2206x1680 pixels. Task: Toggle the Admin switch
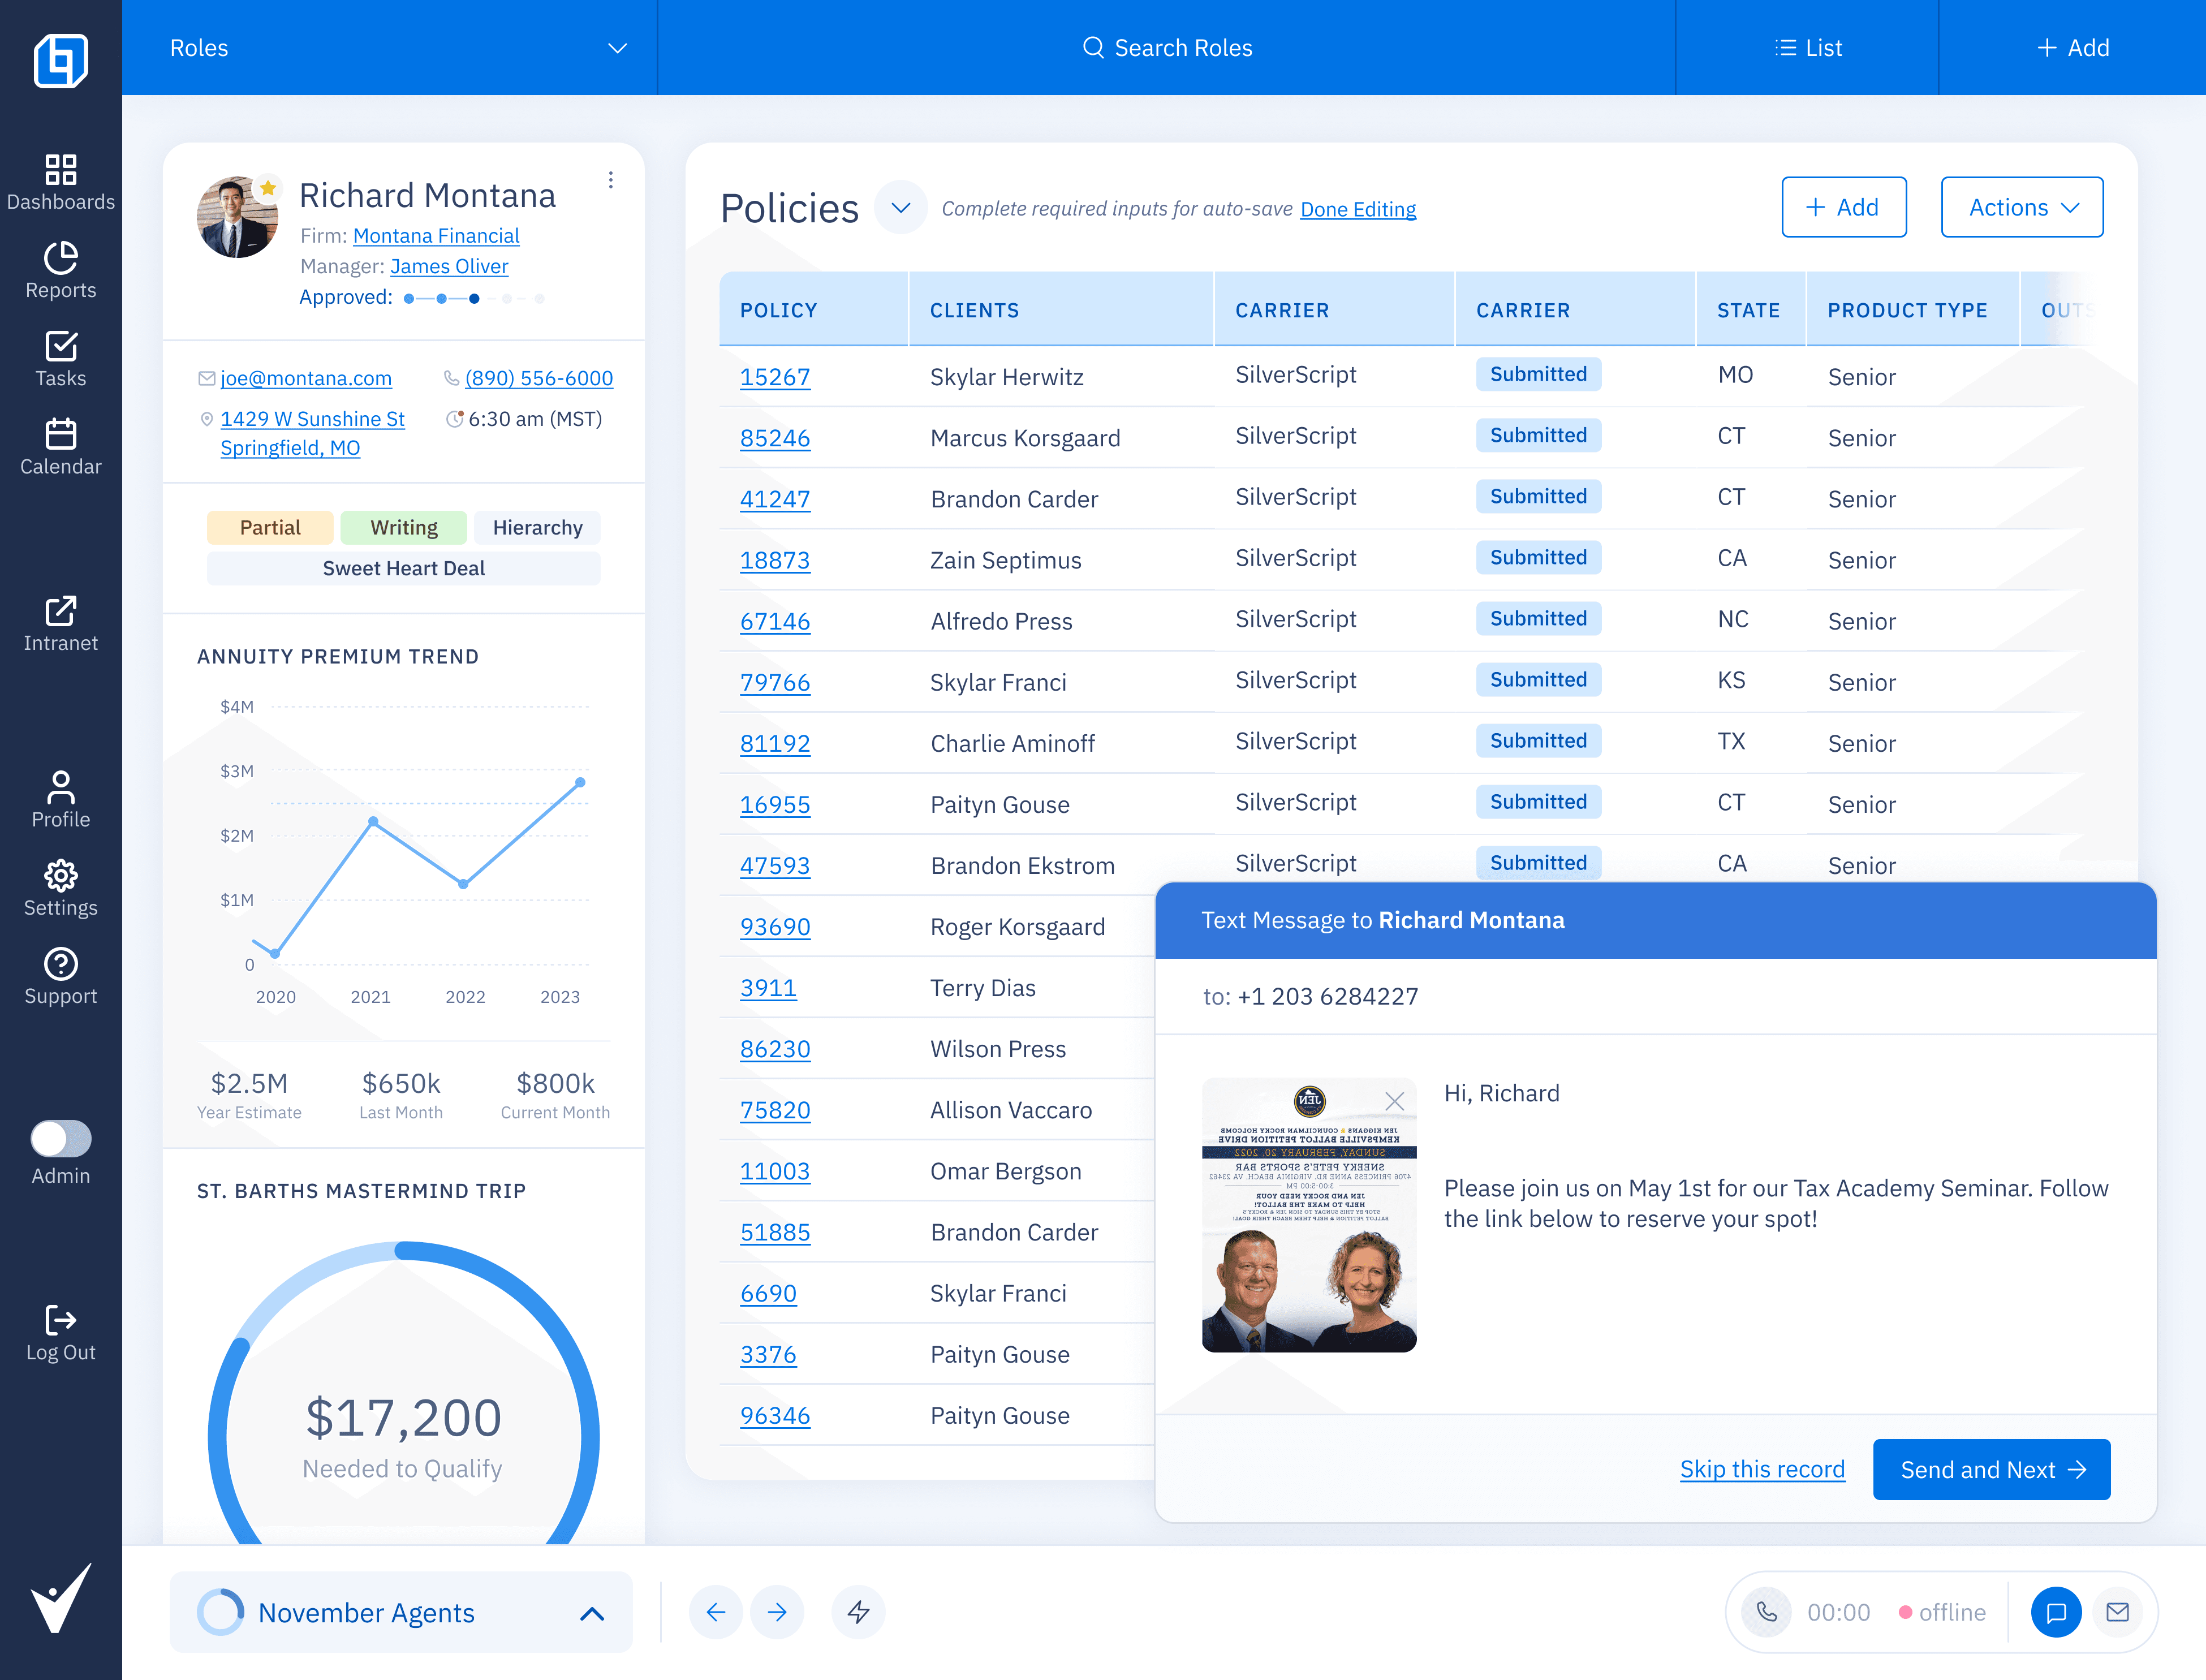(x=60, y=1138)
